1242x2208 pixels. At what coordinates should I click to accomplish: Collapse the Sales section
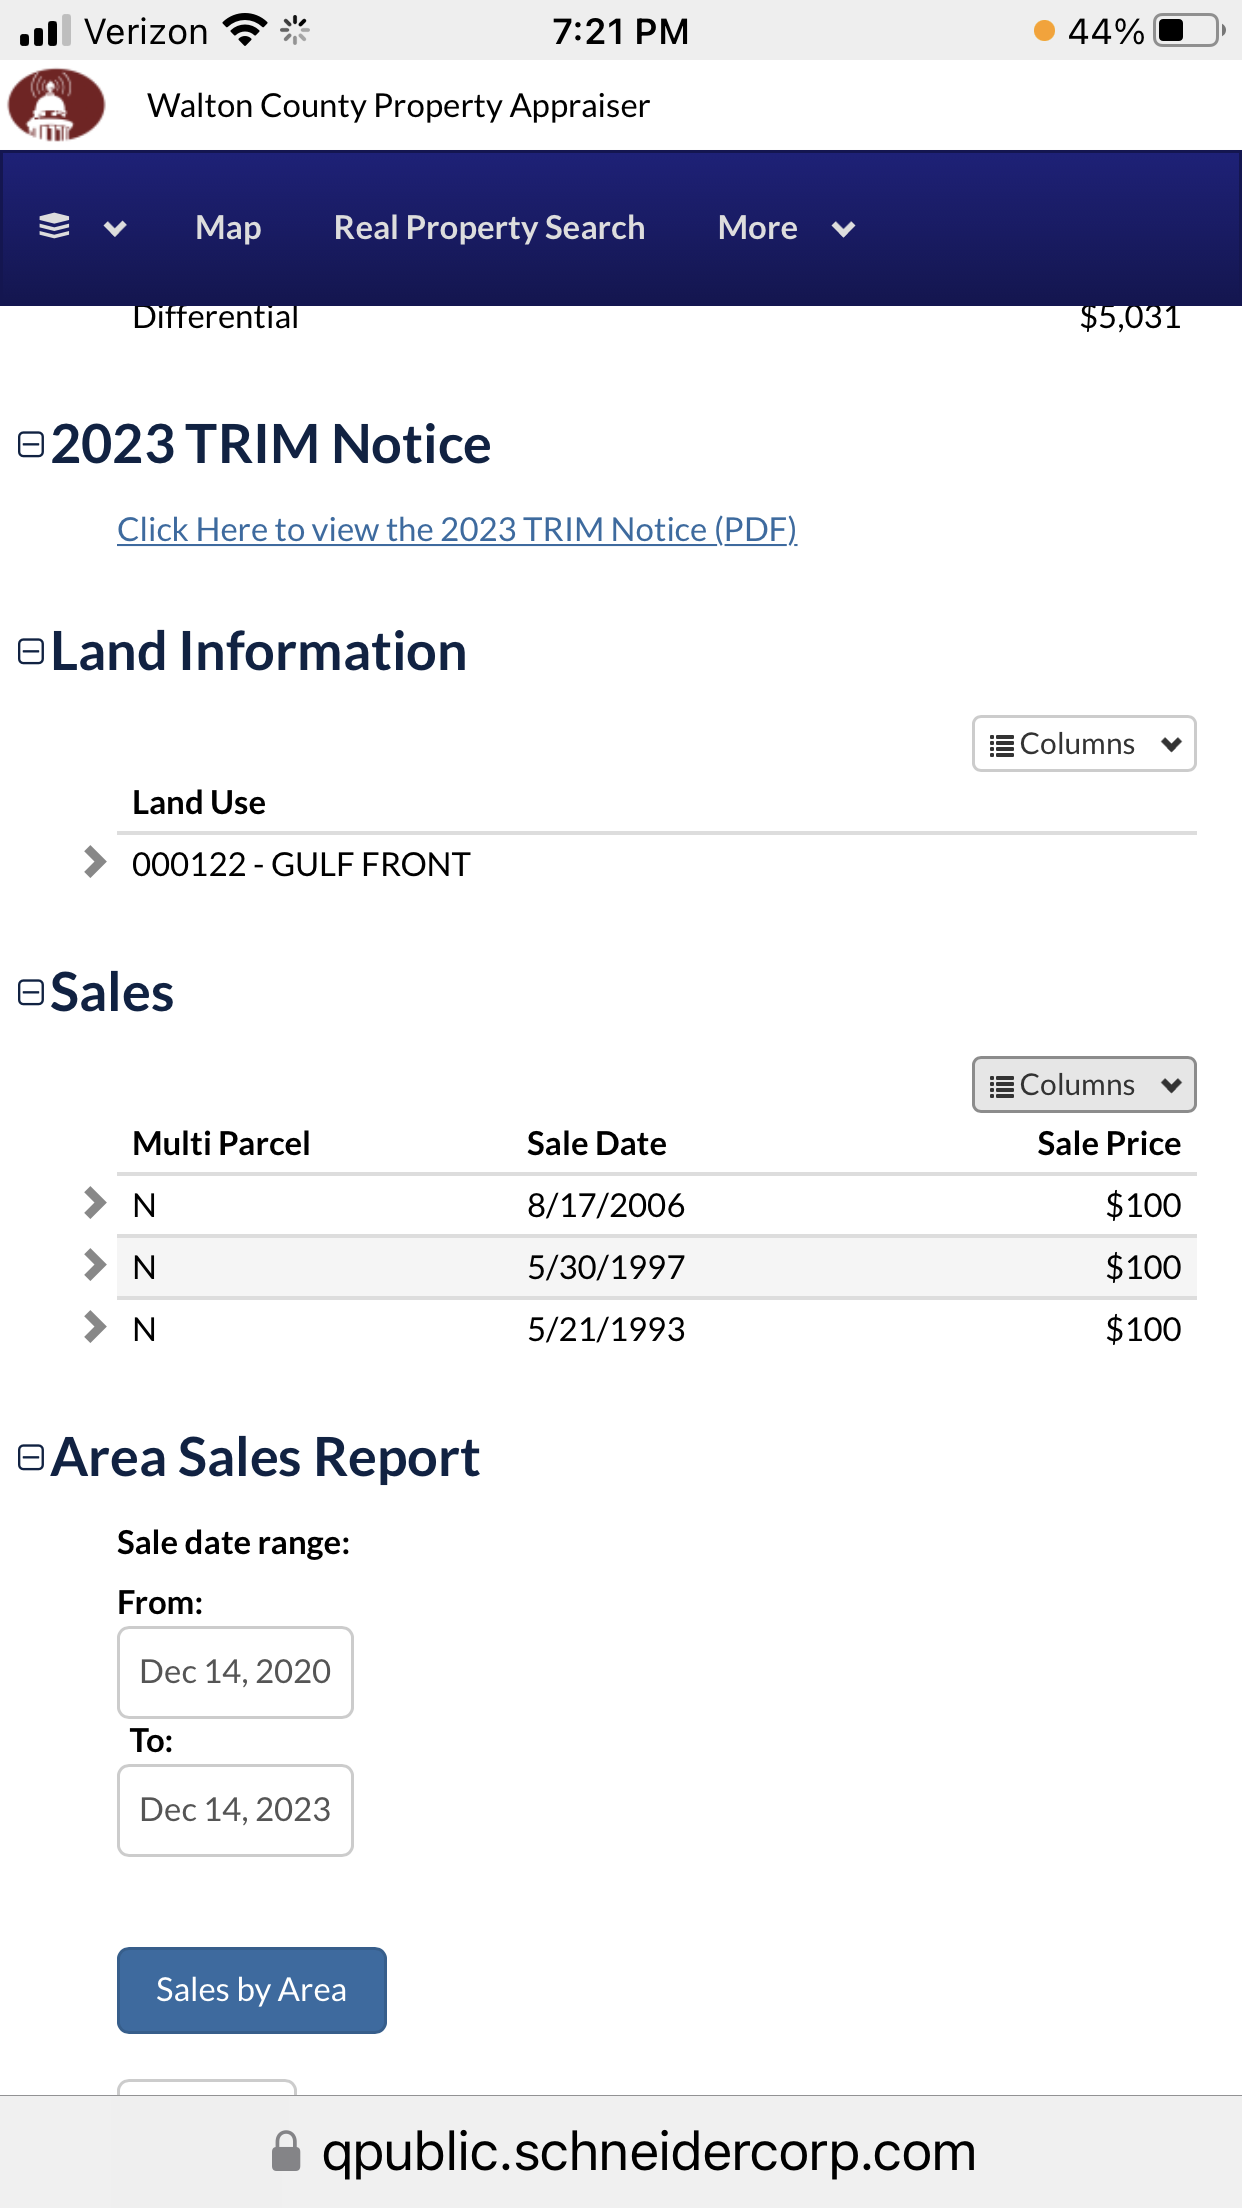(31, 993)
